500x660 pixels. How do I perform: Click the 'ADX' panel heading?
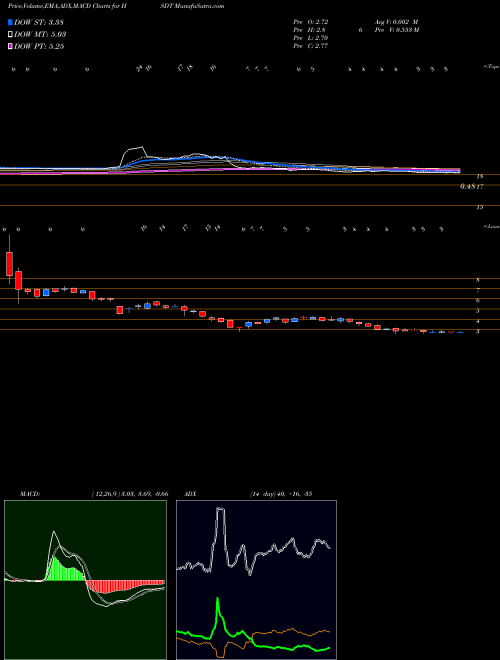click(x=190, y=494)
